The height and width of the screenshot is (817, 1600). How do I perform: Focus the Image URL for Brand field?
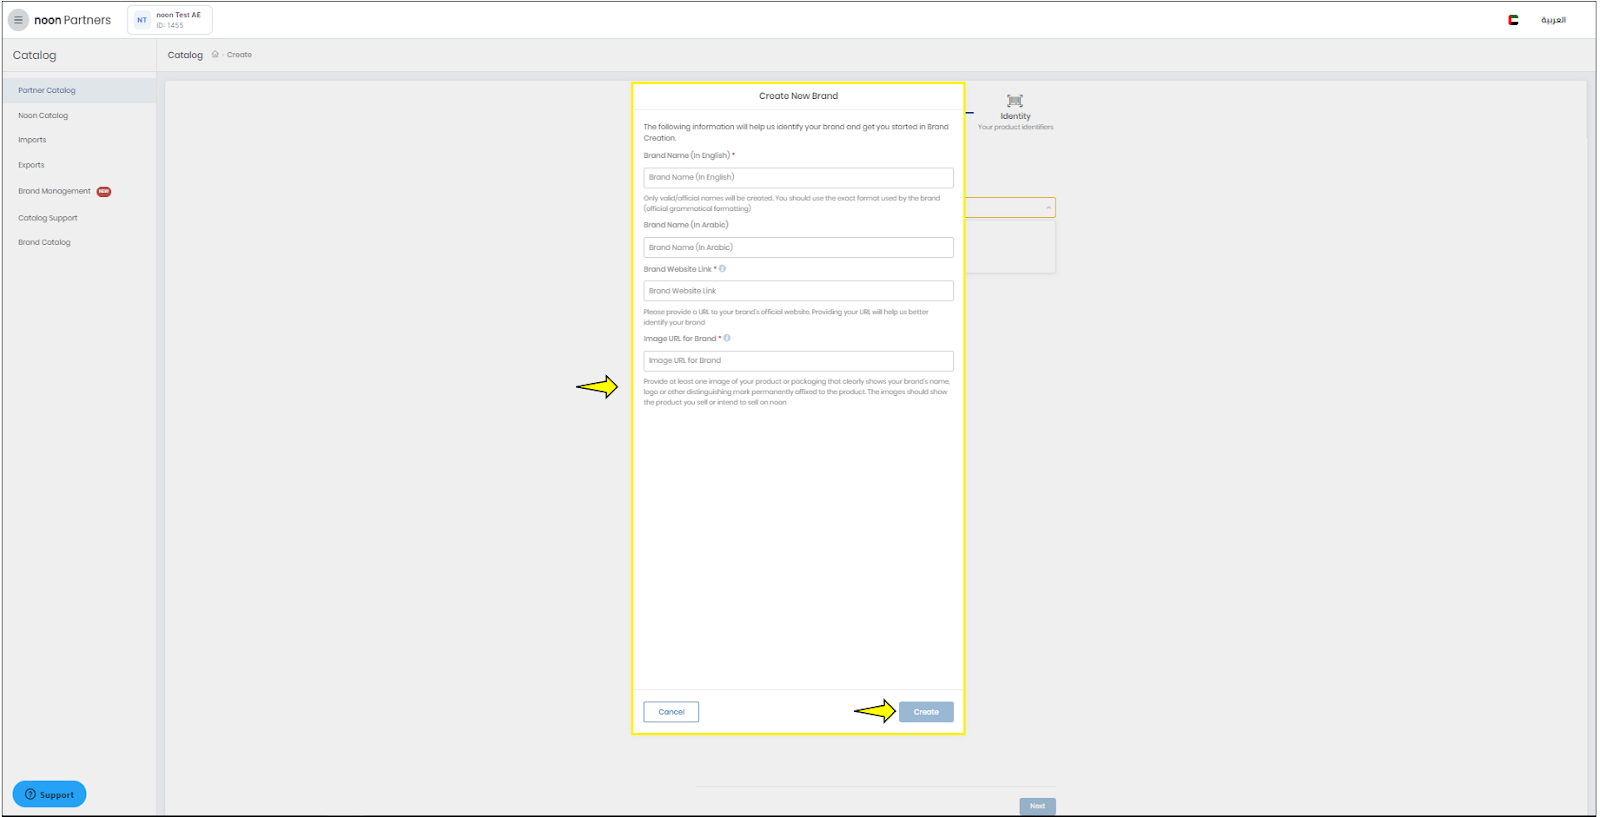(x=798, y=361)
